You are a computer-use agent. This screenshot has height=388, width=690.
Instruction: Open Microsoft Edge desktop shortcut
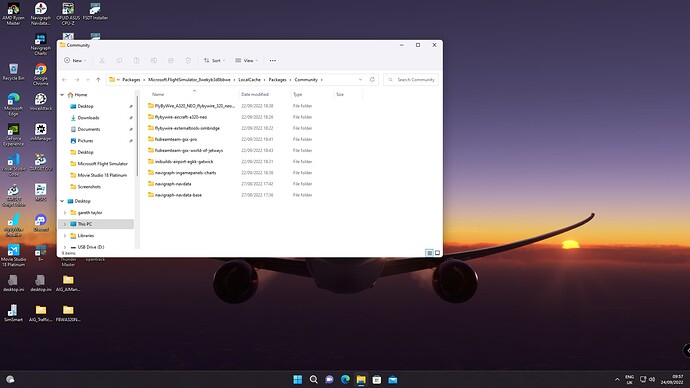pos(14,105)
